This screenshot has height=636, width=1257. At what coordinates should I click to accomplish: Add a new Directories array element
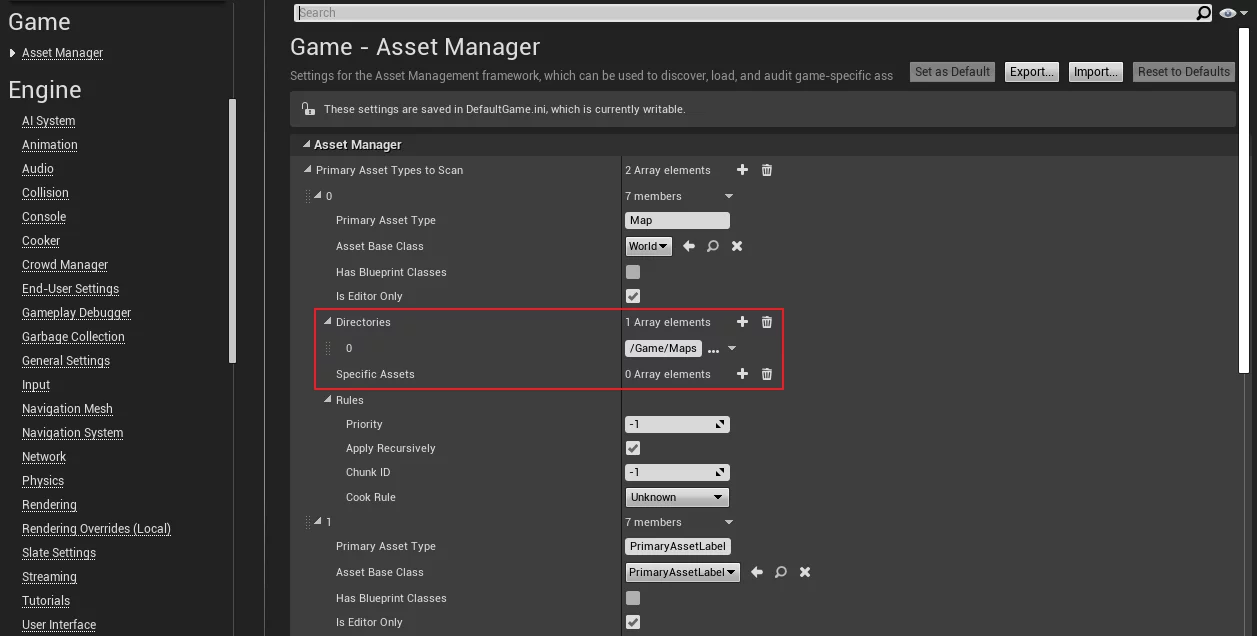(742, 322)
